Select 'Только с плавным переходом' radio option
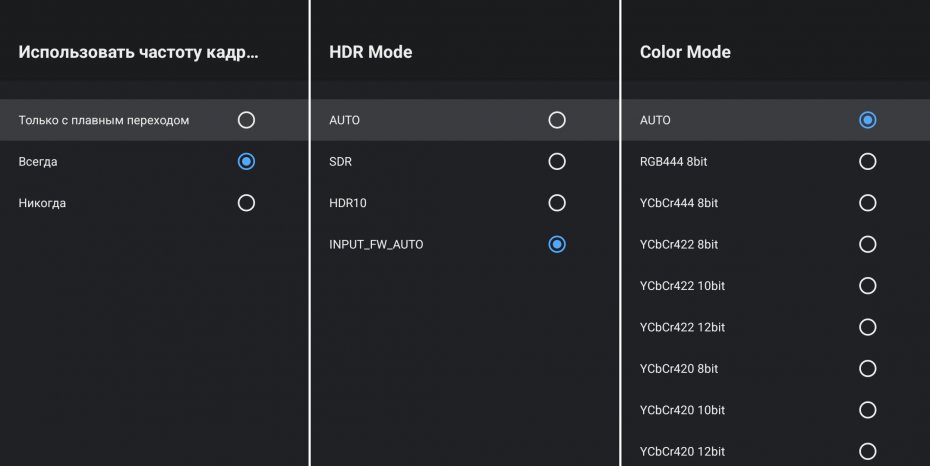The height and width of the screenshot is (466, 930). (246, 120)
